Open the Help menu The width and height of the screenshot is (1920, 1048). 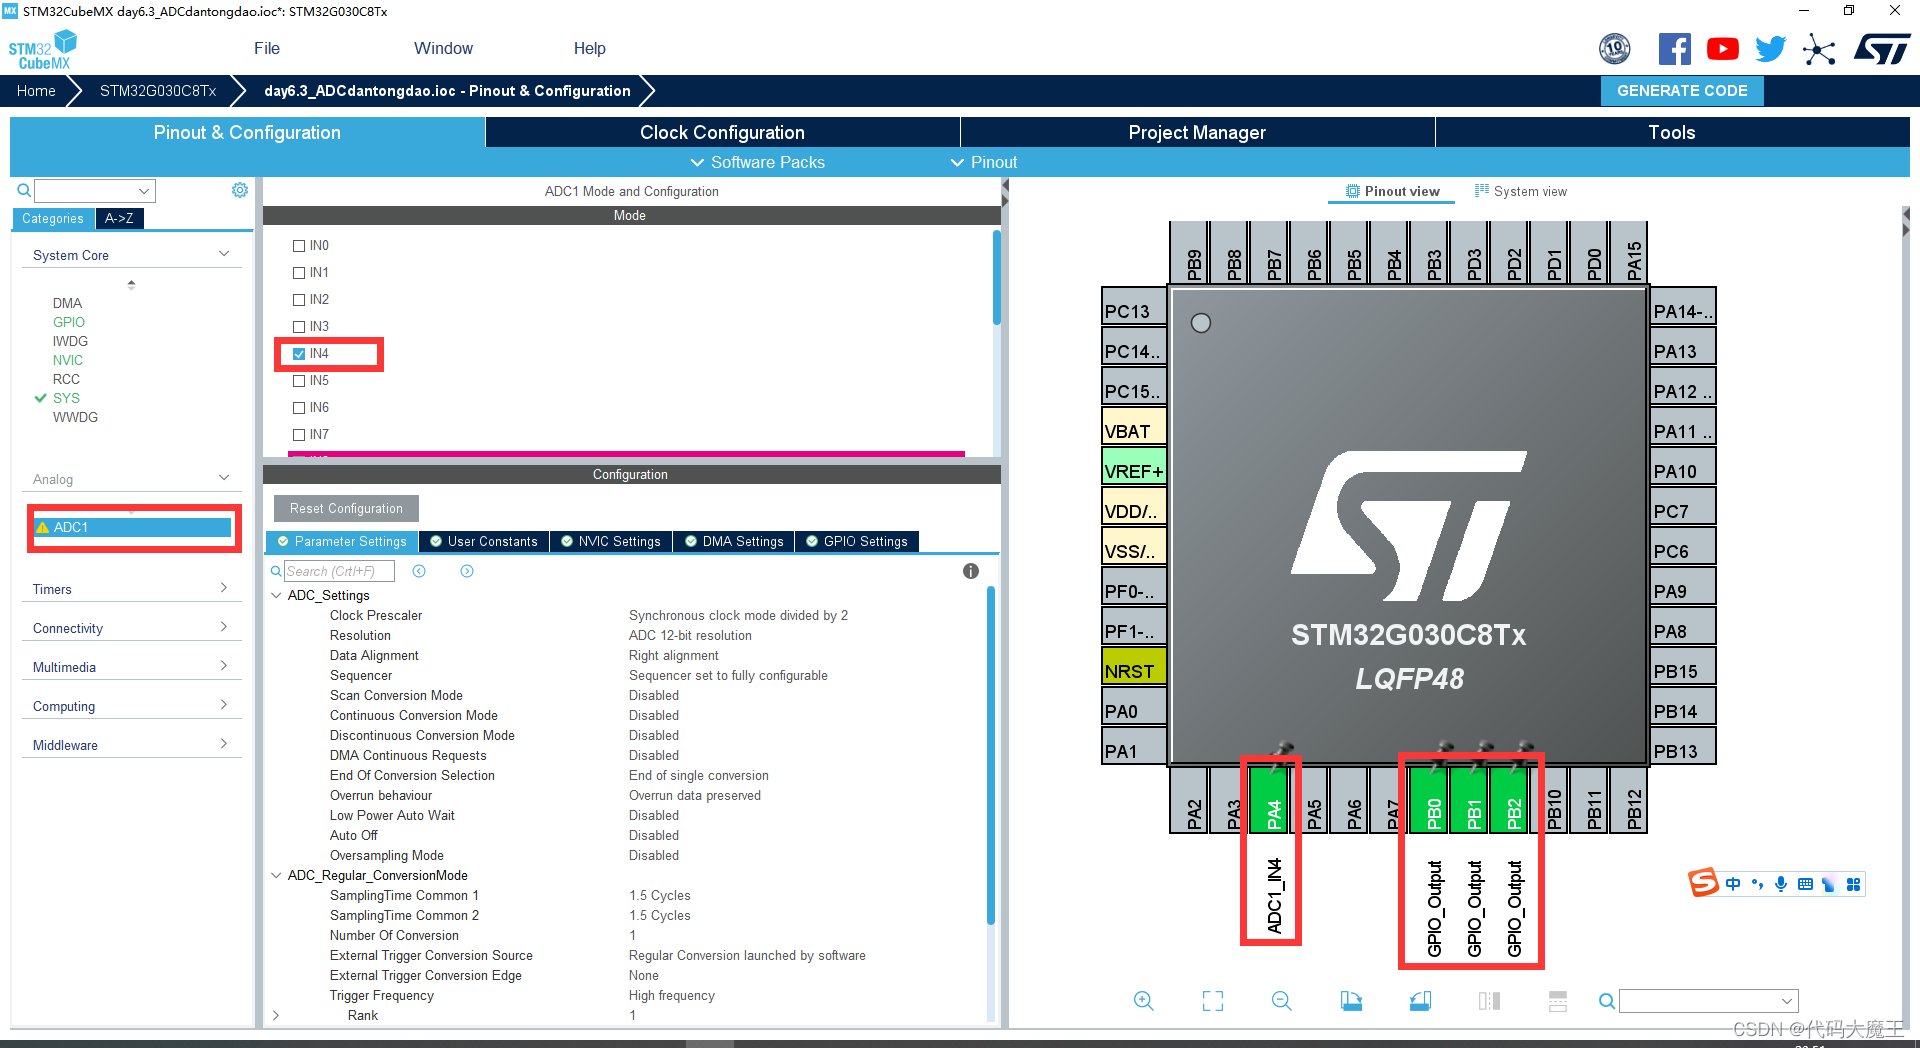589,48
